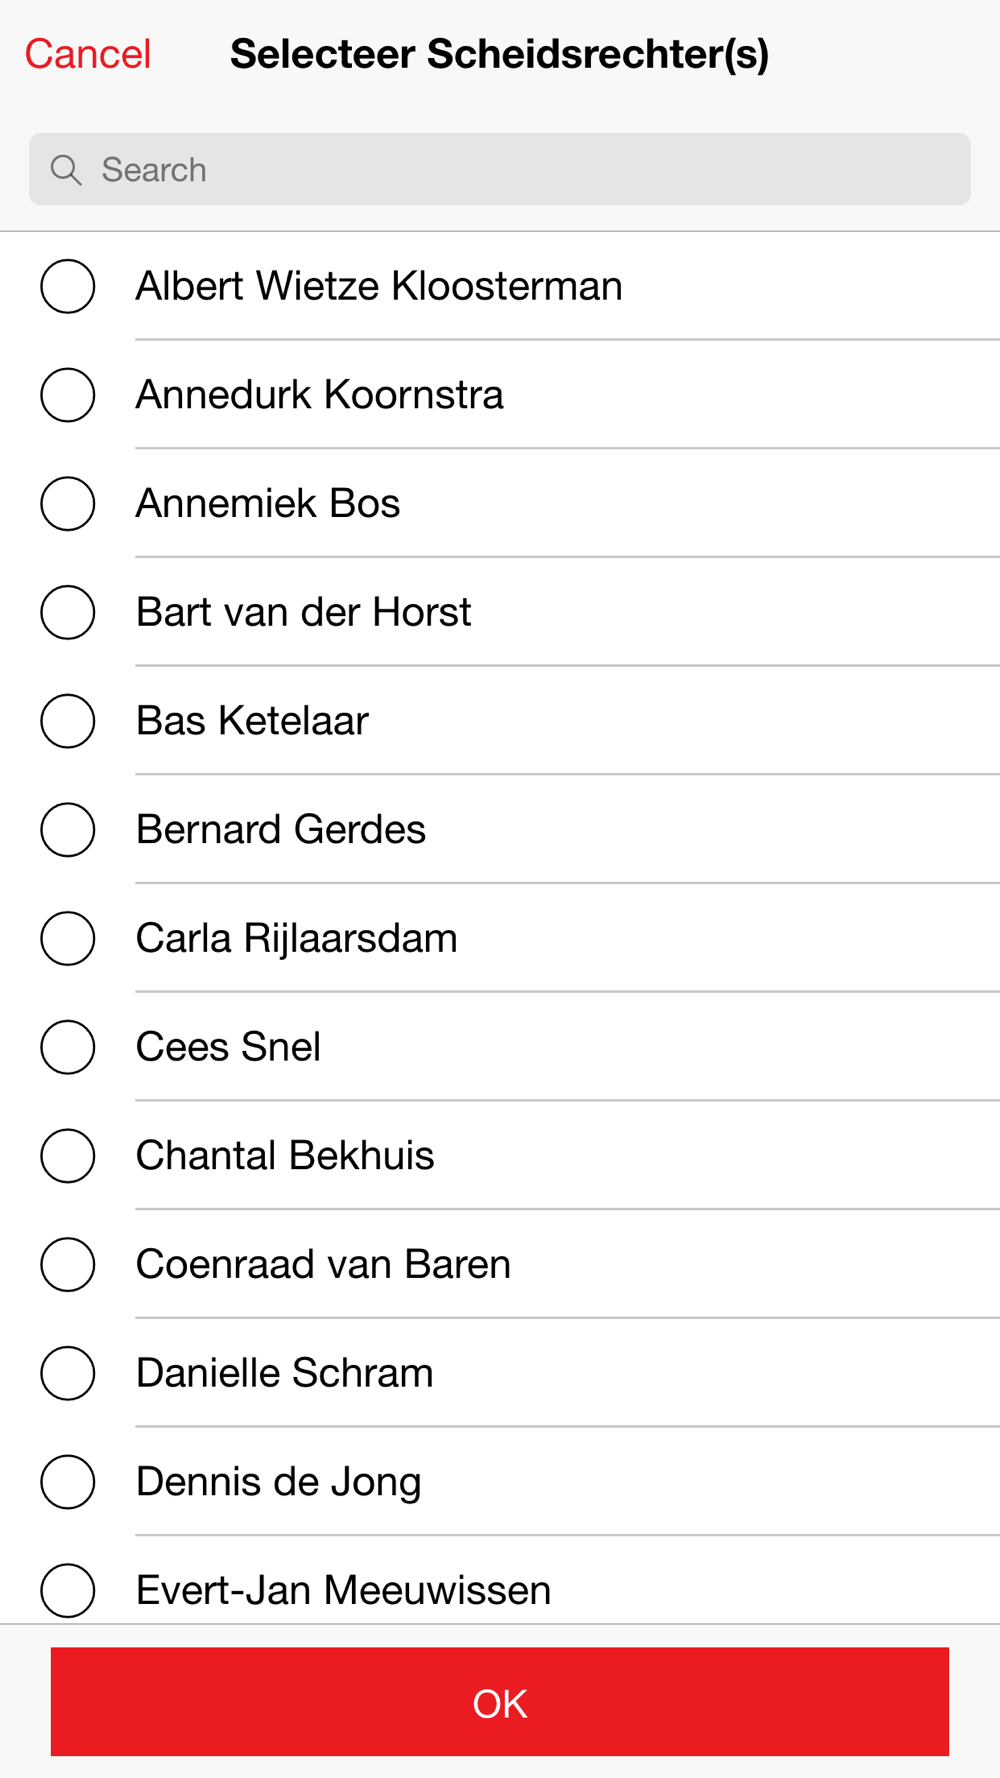This screenshot has height=1778, width=1000.
Task: Choose Annemiek Bos as referee
Action: (68, 503)
